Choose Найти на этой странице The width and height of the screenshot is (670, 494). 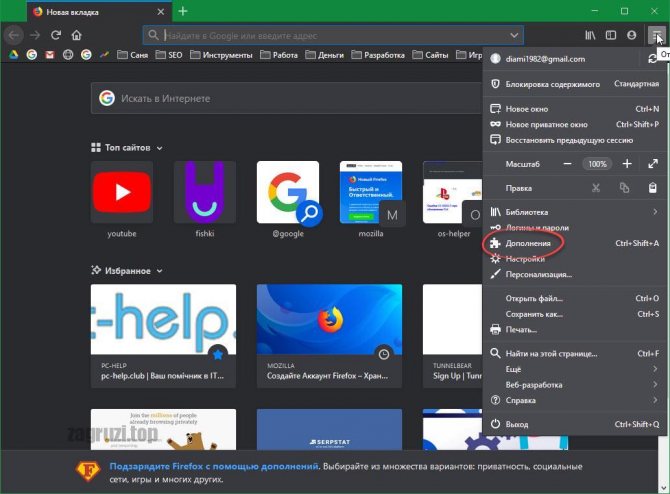(x=574, y=353)
